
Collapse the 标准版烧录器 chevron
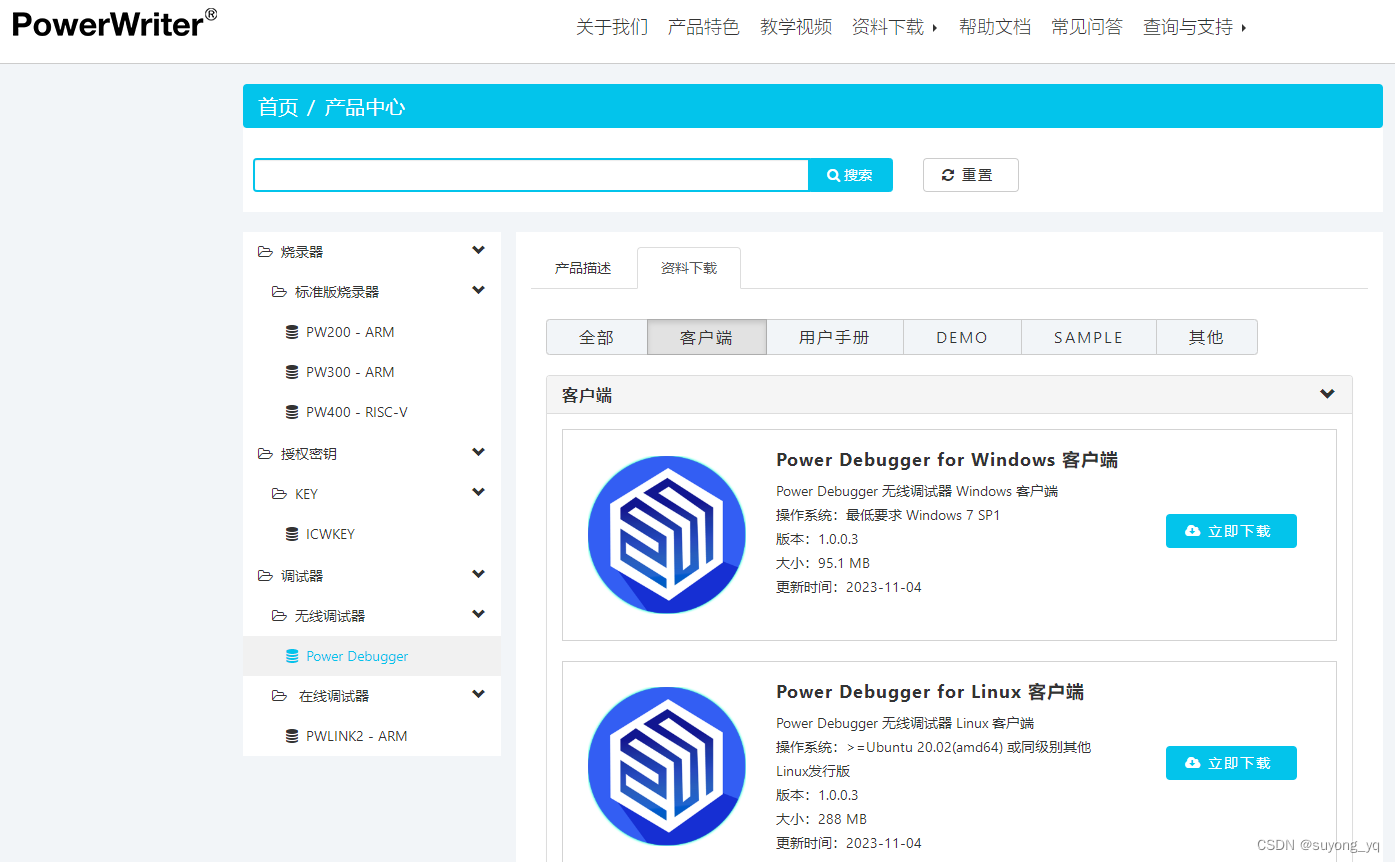(x=479, y=290)
